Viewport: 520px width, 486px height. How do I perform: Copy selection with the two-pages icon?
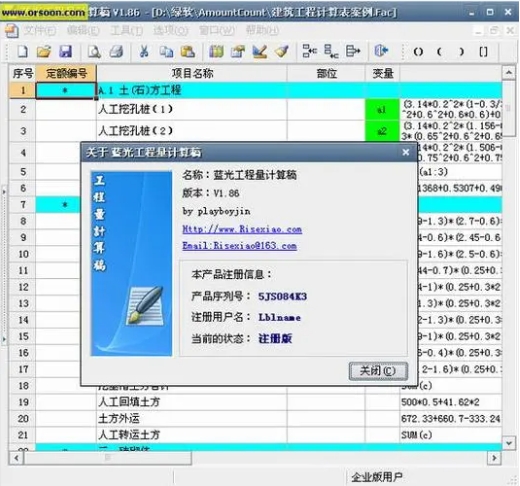(x=166, y=52)
